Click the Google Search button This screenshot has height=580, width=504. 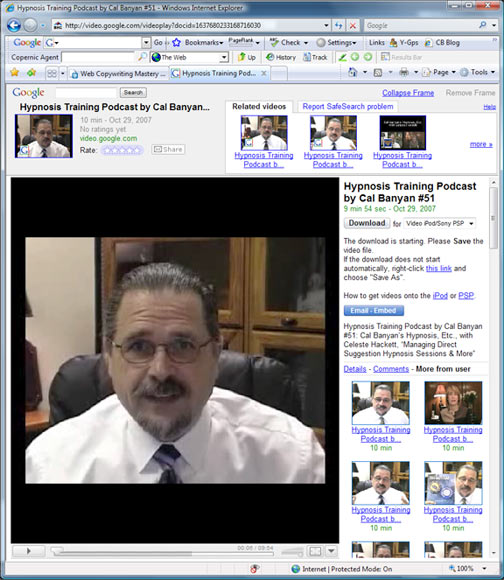click(133, 92)
